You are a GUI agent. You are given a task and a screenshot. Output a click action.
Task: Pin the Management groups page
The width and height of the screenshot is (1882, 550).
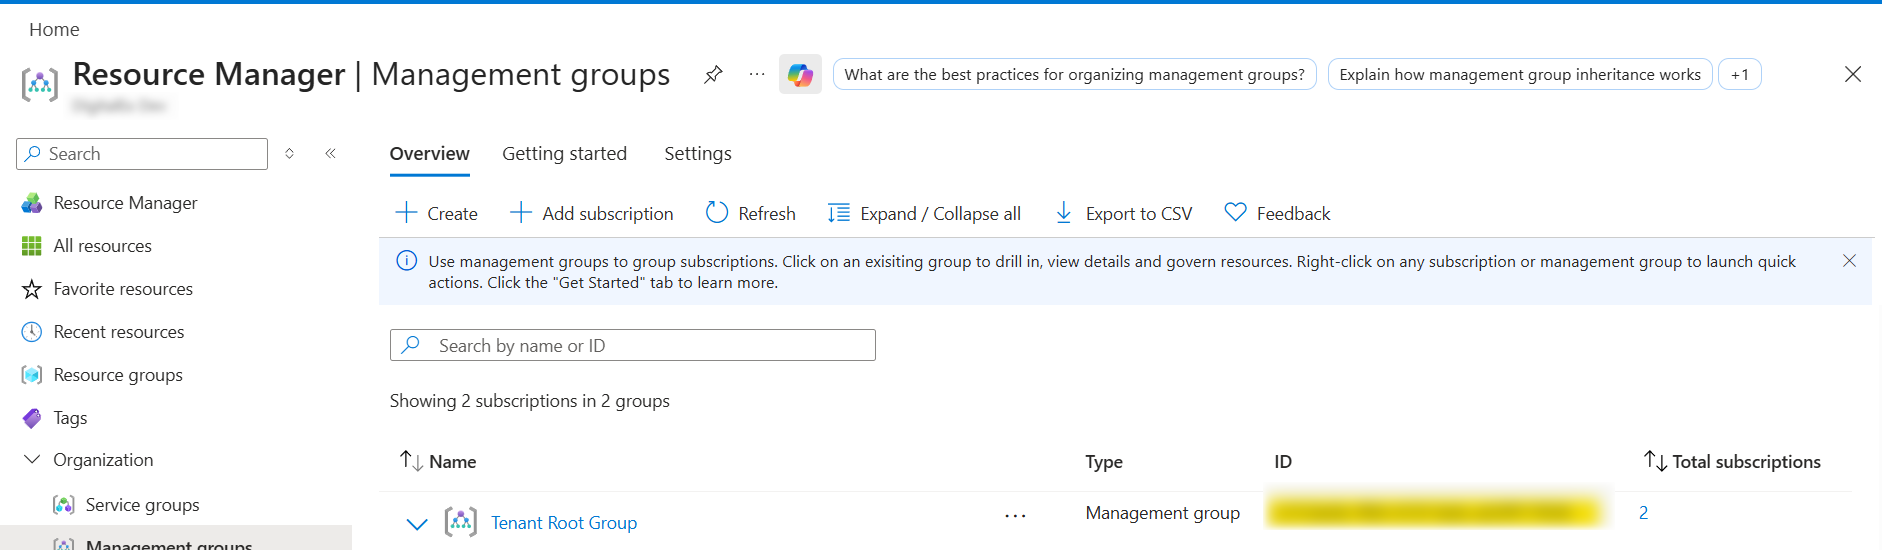[713, 75]
